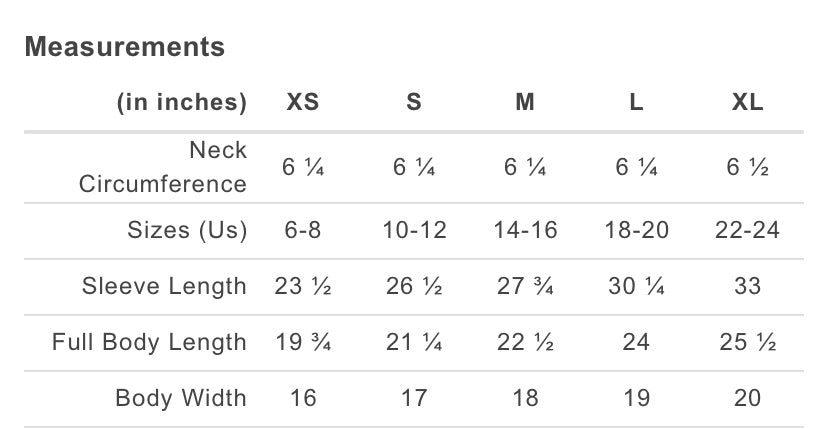Select the M full body length 22 ½
Image resolution: width=828 pixels, height=429 pixels.
pyautogui.click(x=525, y=342)
